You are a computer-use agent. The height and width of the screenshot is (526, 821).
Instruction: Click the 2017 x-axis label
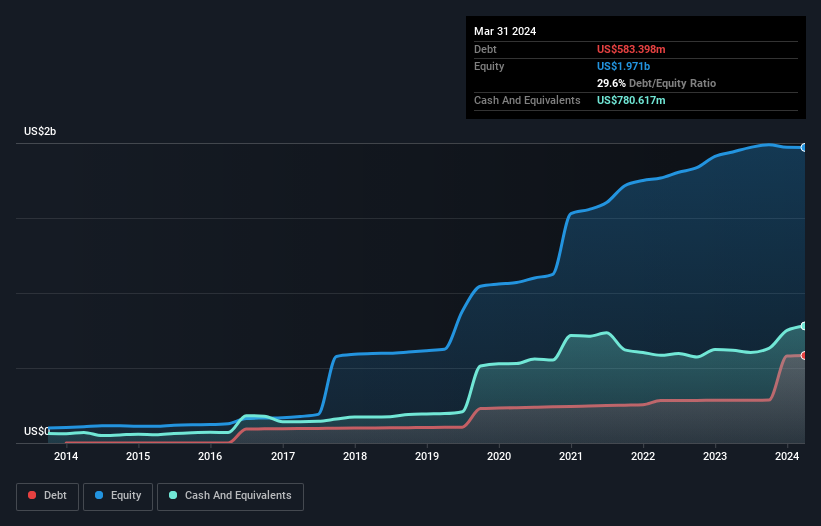pyautogui.click(x=283, y=456)
